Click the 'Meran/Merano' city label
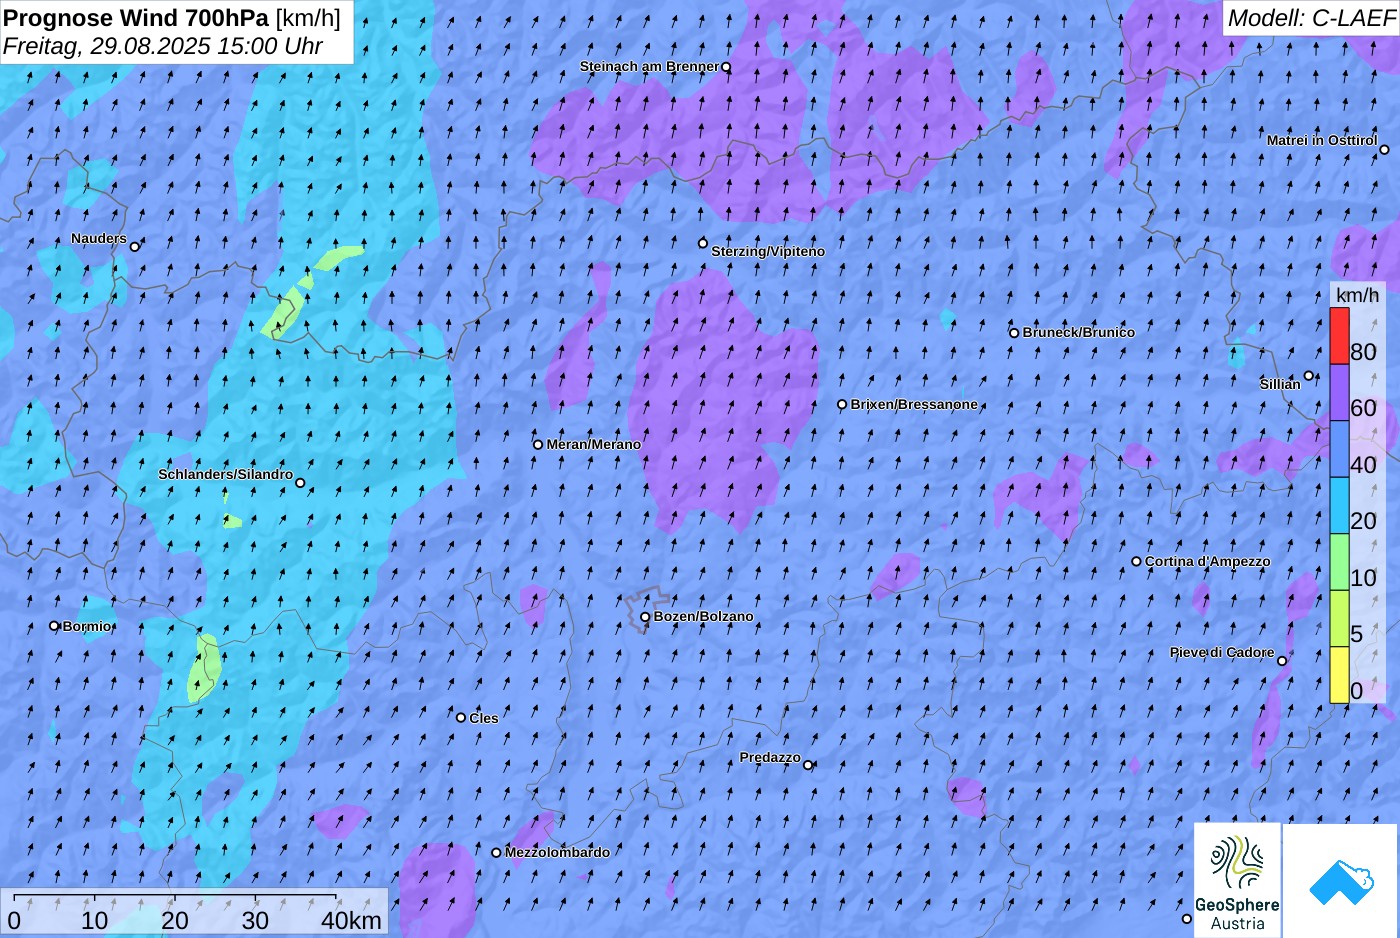The width and height of the screenshot is (1400, 938). 594,444
